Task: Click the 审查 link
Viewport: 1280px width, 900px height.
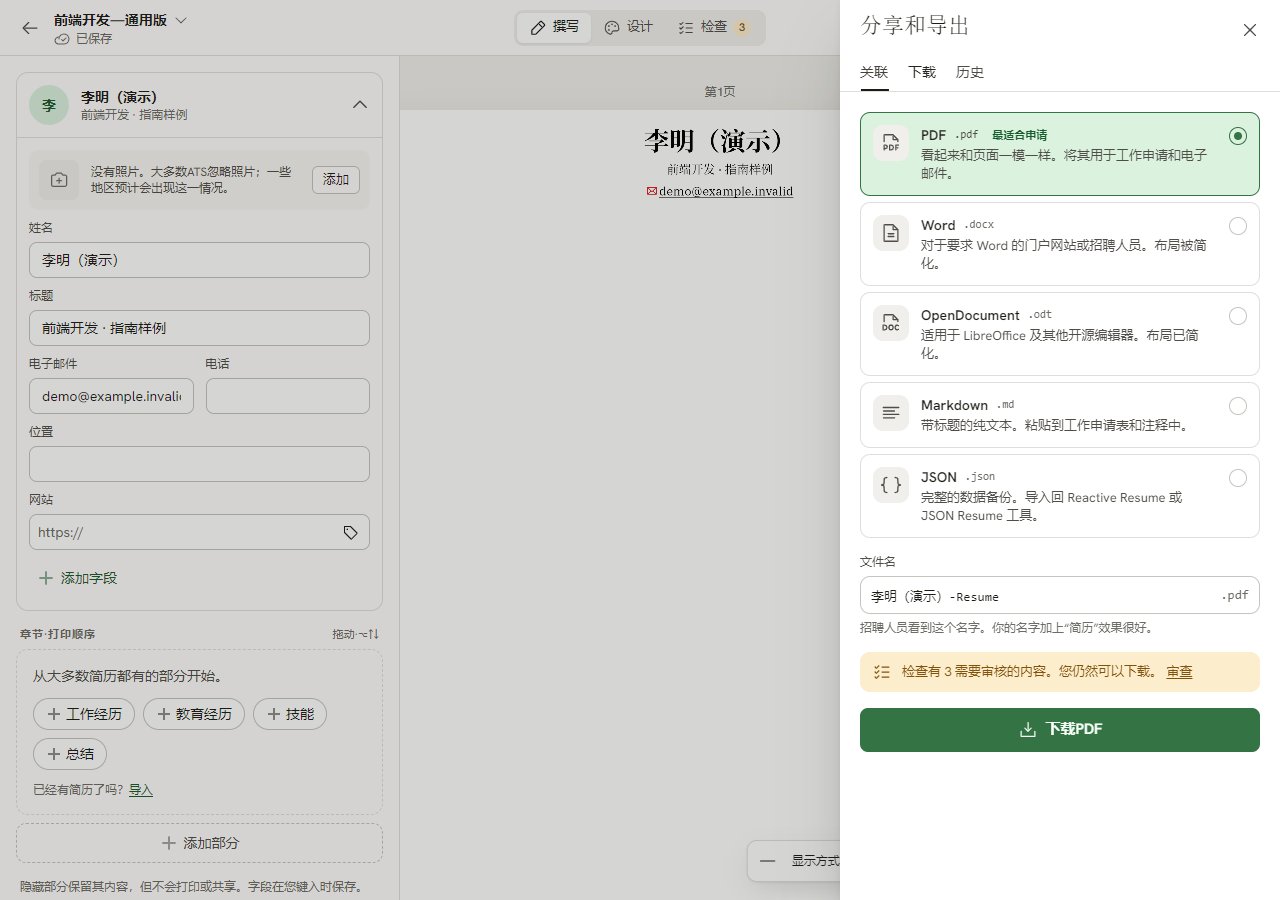Action: tap(1179, 672)
